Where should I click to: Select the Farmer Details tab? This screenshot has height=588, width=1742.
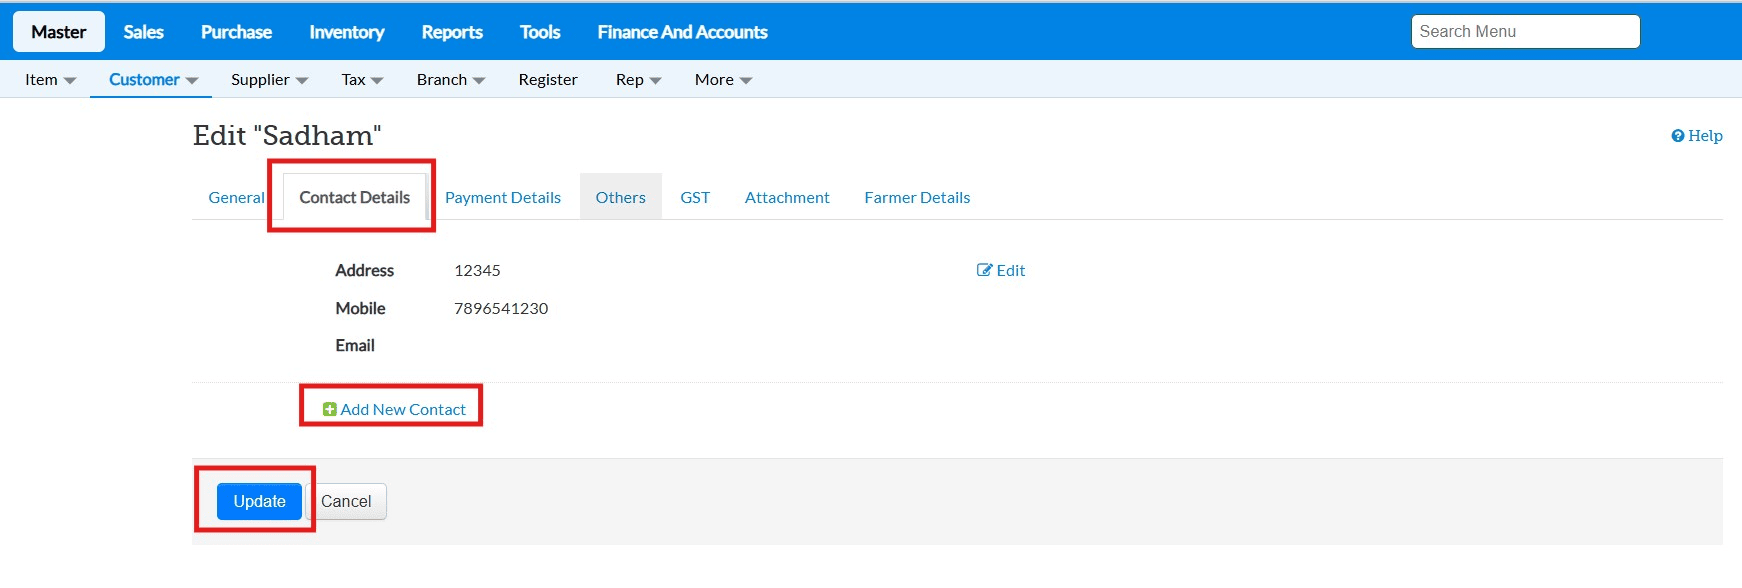[x=917, y=198]
